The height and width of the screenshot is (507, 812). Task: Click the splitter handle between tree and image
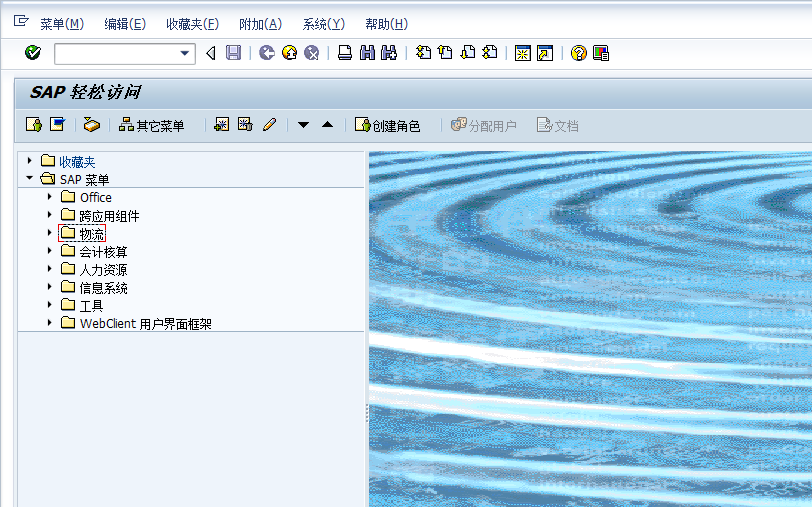[x=367, y=413]
